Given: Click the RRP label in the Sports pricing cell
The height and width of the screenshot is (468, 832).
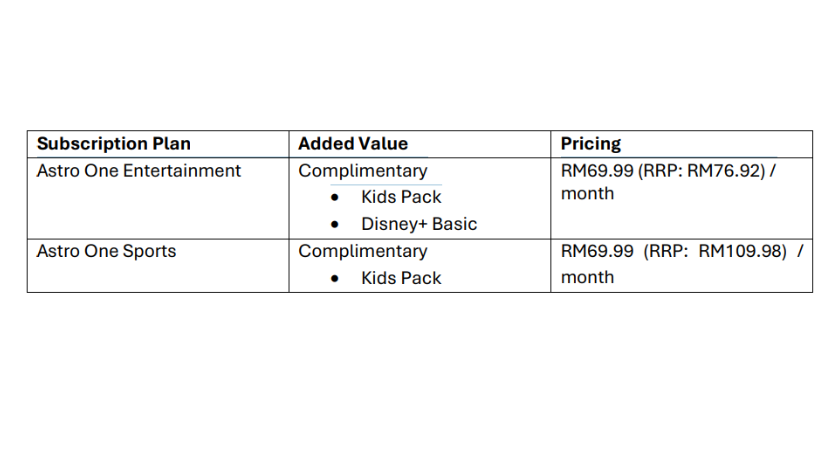Looking at the screenshot, I should pos(665,251).
